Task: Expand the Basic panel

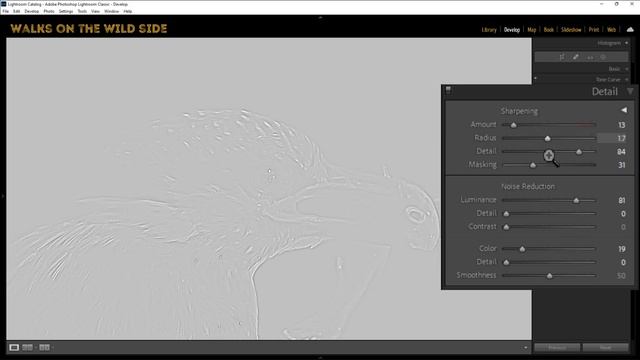Action: coord(627,69)
